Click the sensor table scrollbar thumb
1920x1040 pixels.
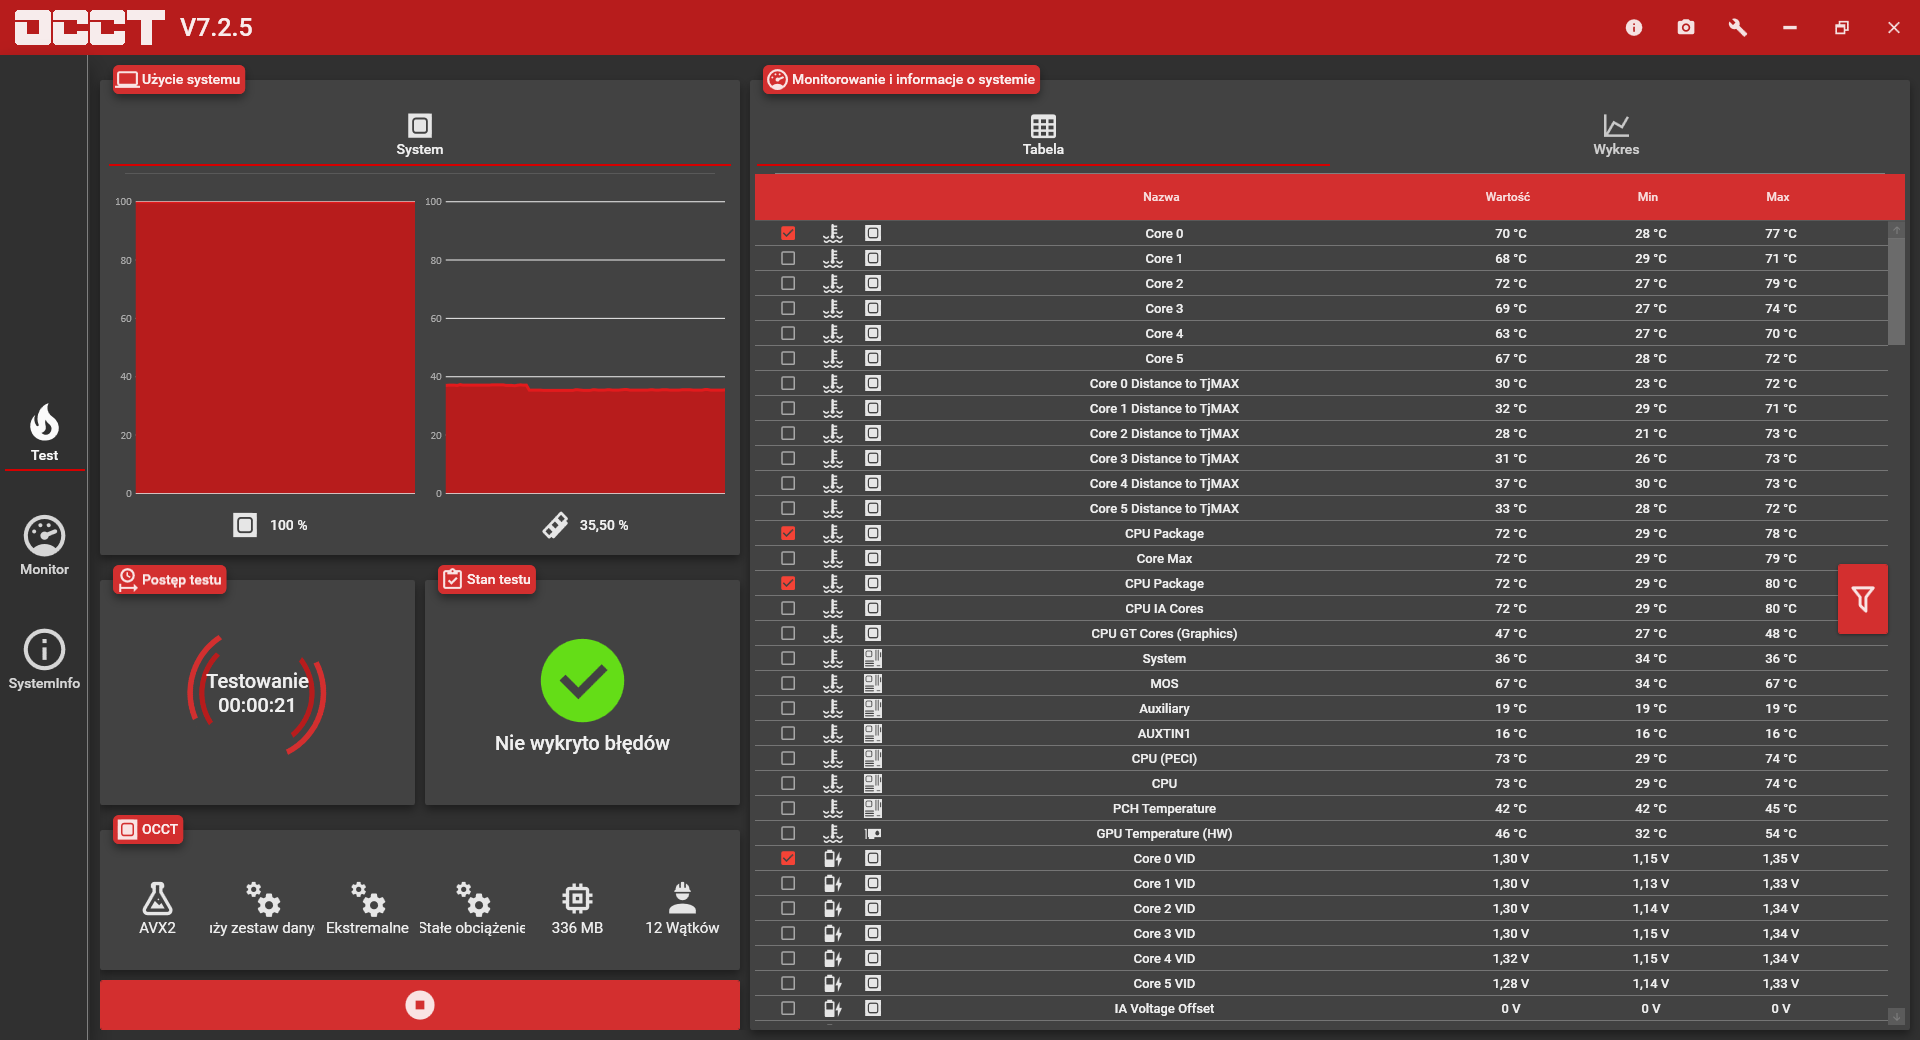tap(1896, 290)
